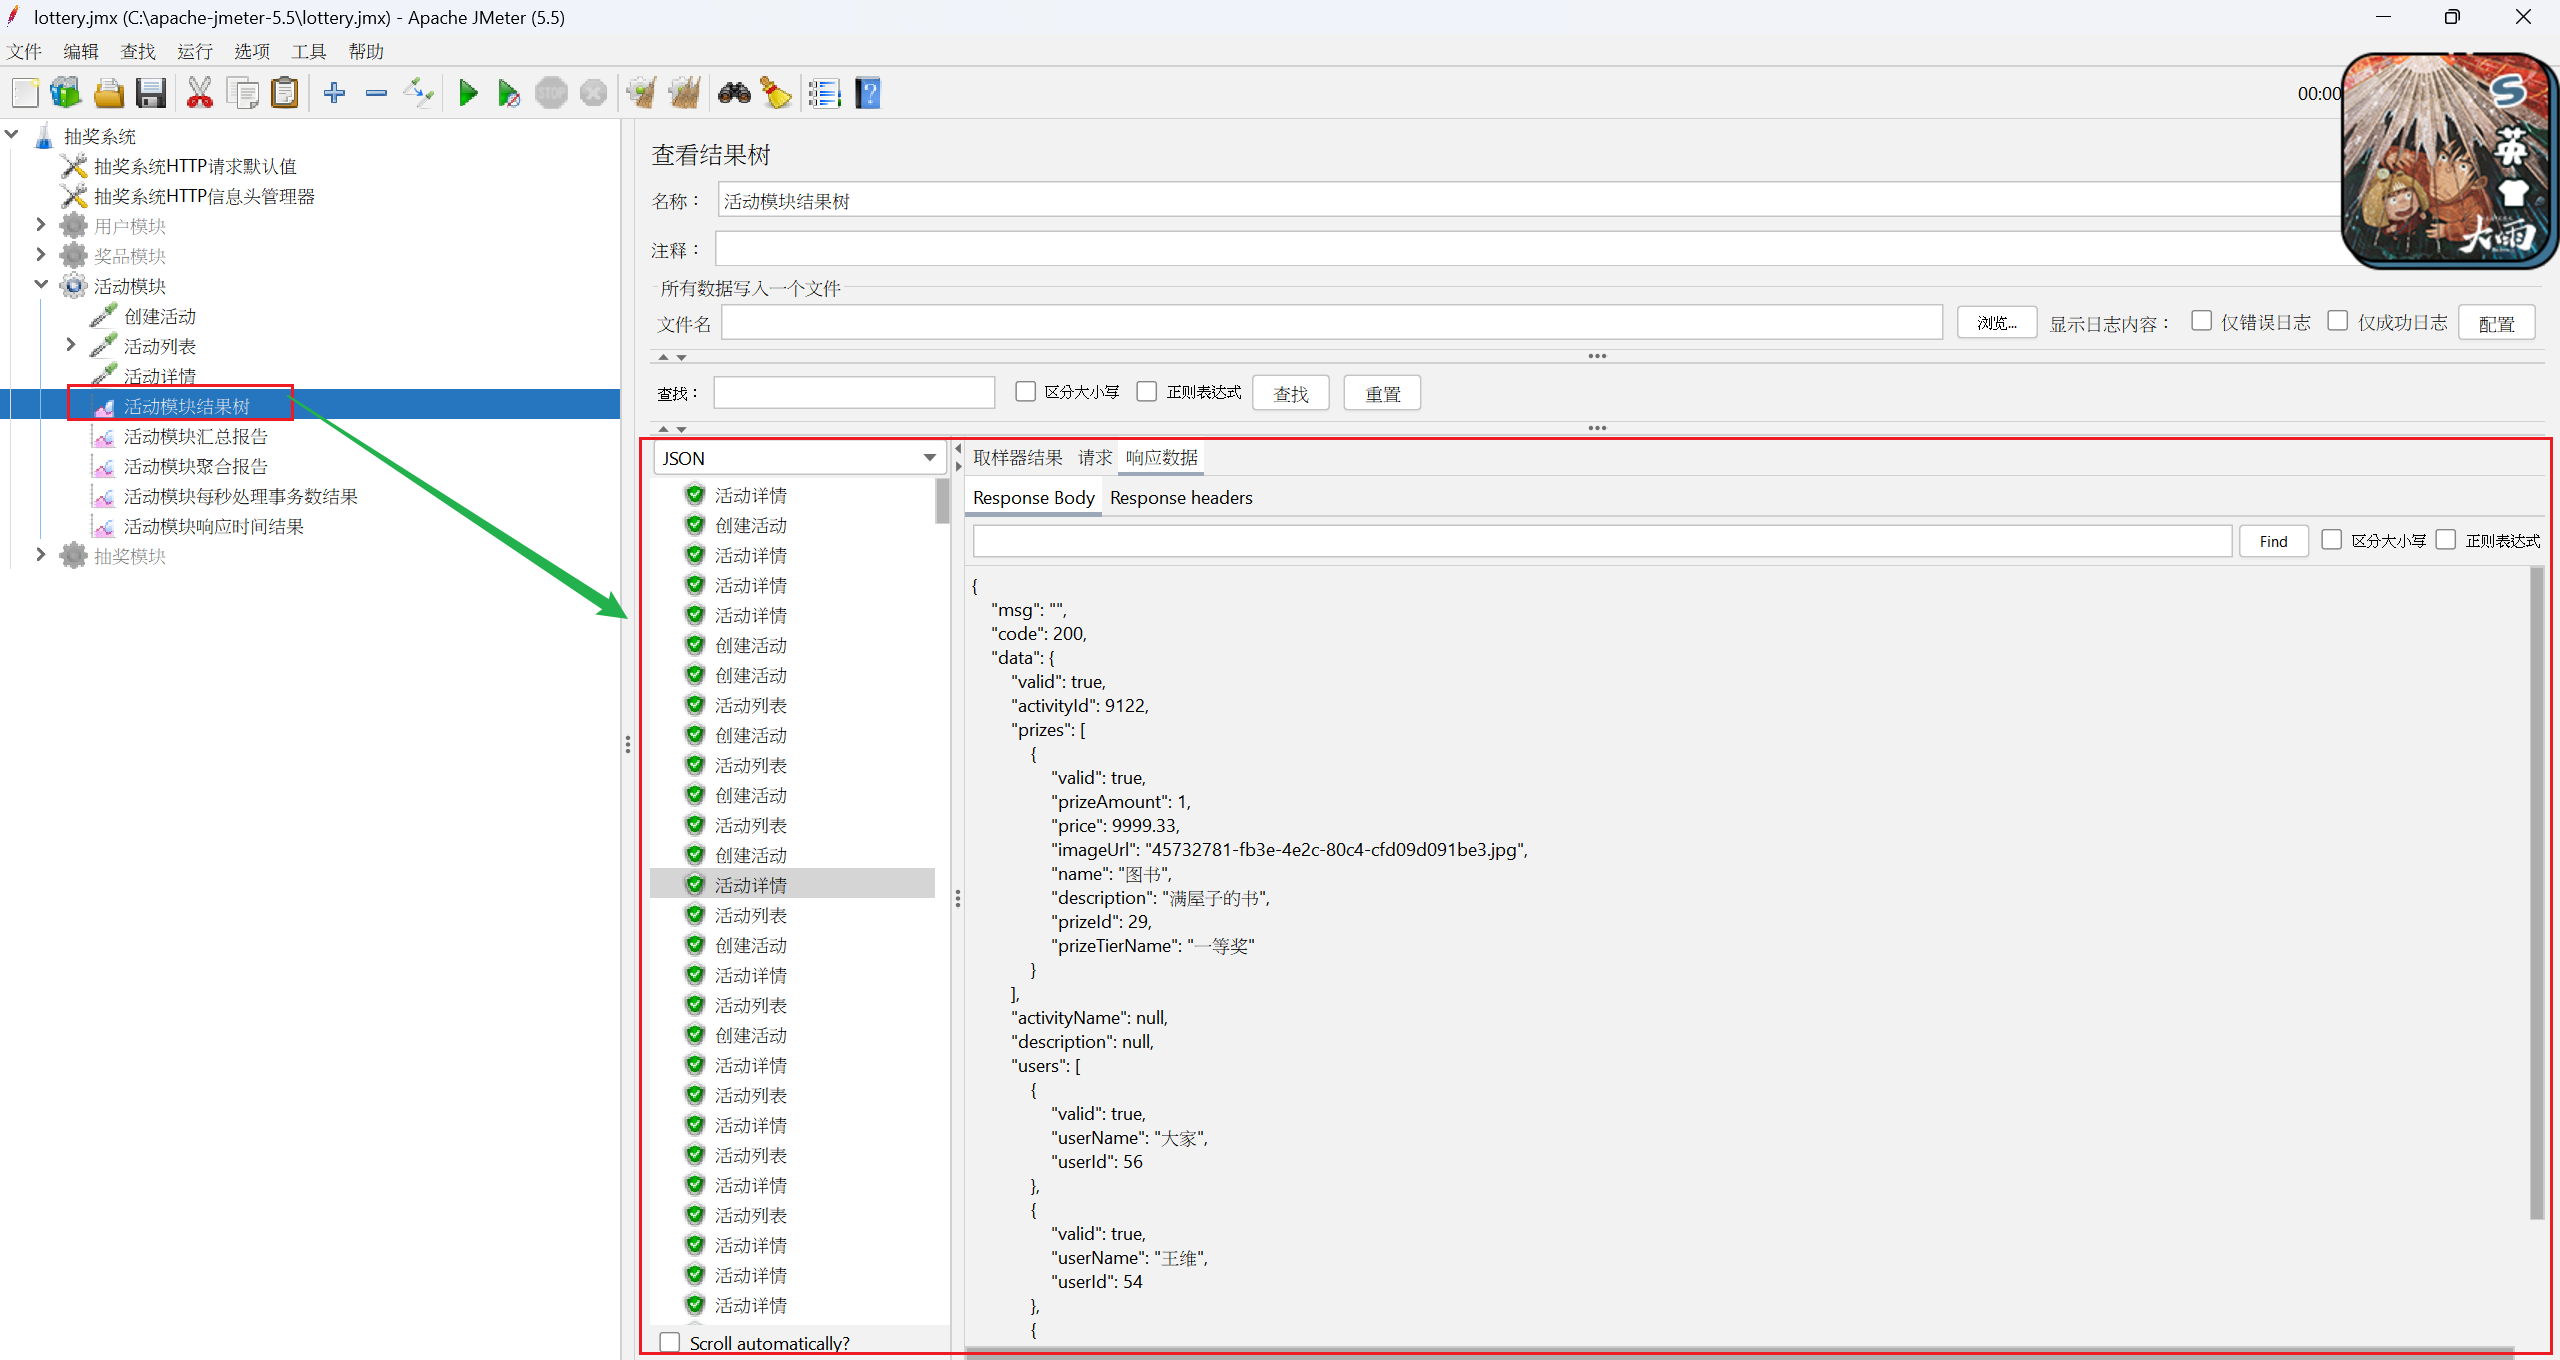This screenshot has height=1360, width=2560.
Task: Enable 仅成功日志 checkbox
Action: tap(2337, 321)
